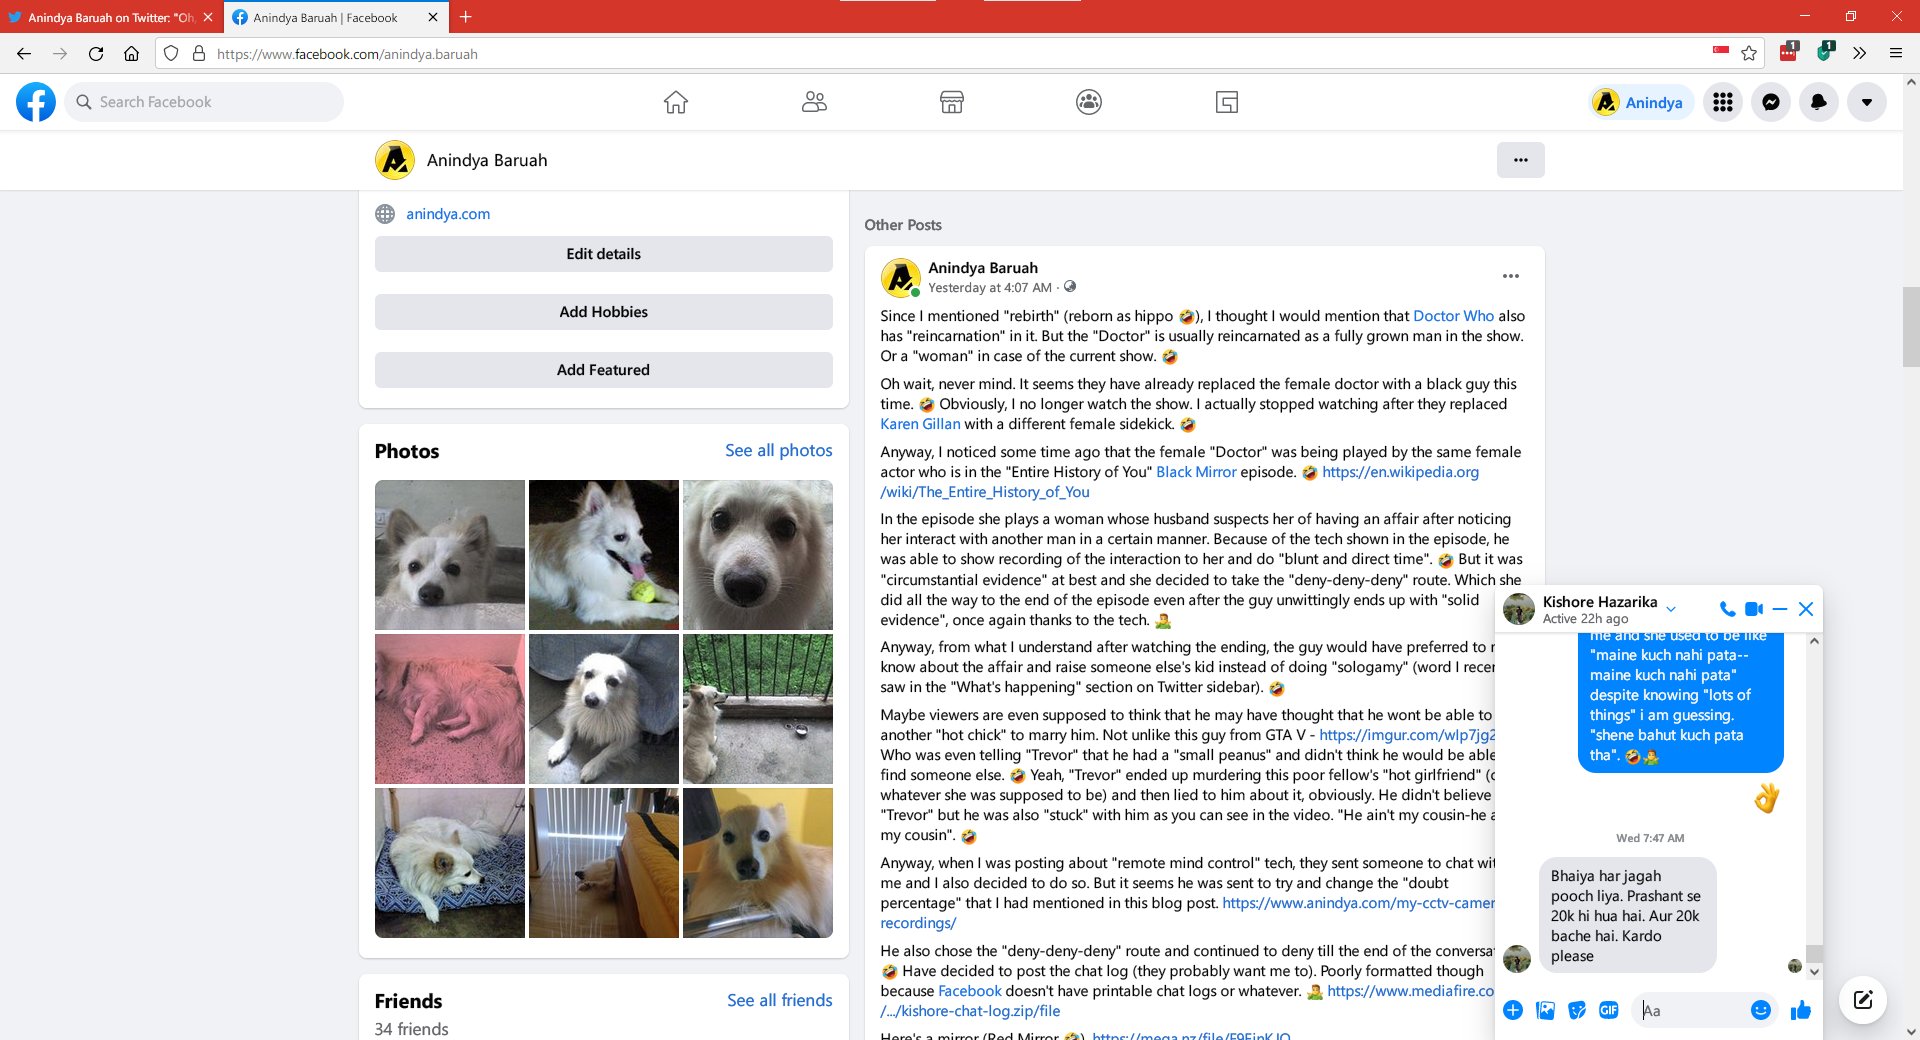Open the dog on blue bed photo
The image size is (1920, 1040).
click(x=450, y=863)
